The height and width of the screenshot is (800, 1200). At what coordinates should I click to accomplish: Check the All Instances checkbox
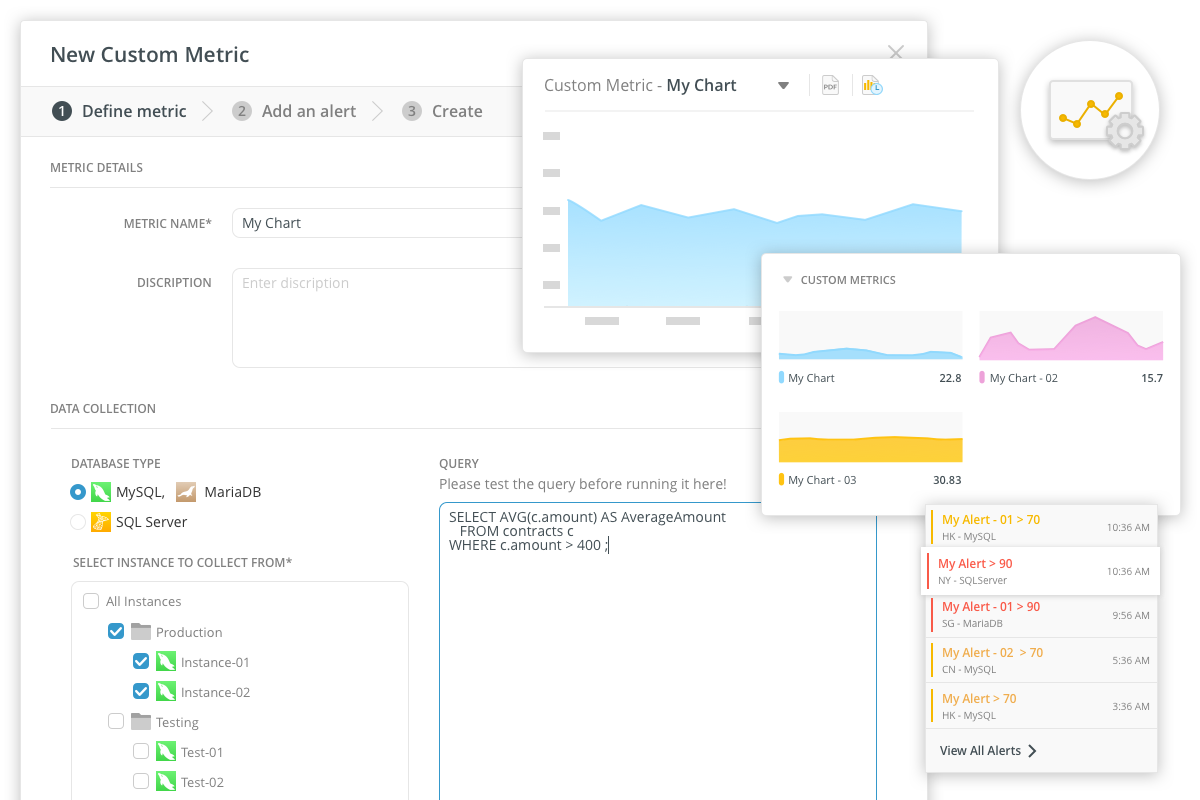91,602
